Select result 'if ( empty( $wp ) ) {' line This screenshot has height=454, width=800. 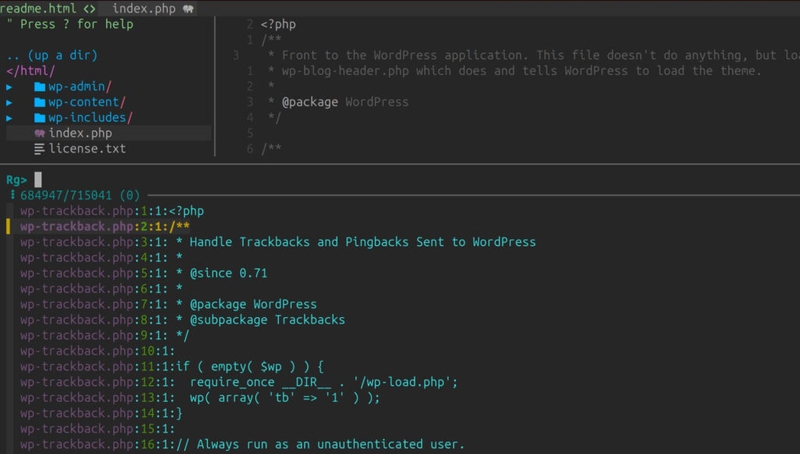(x=172, y=367)
